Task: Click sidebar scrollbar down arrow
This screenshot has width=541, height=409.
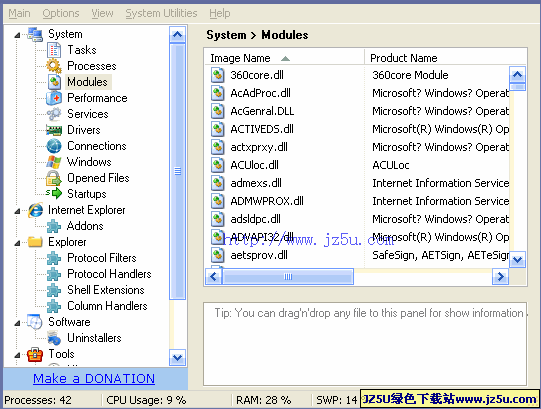Action: tap(177, 358)
